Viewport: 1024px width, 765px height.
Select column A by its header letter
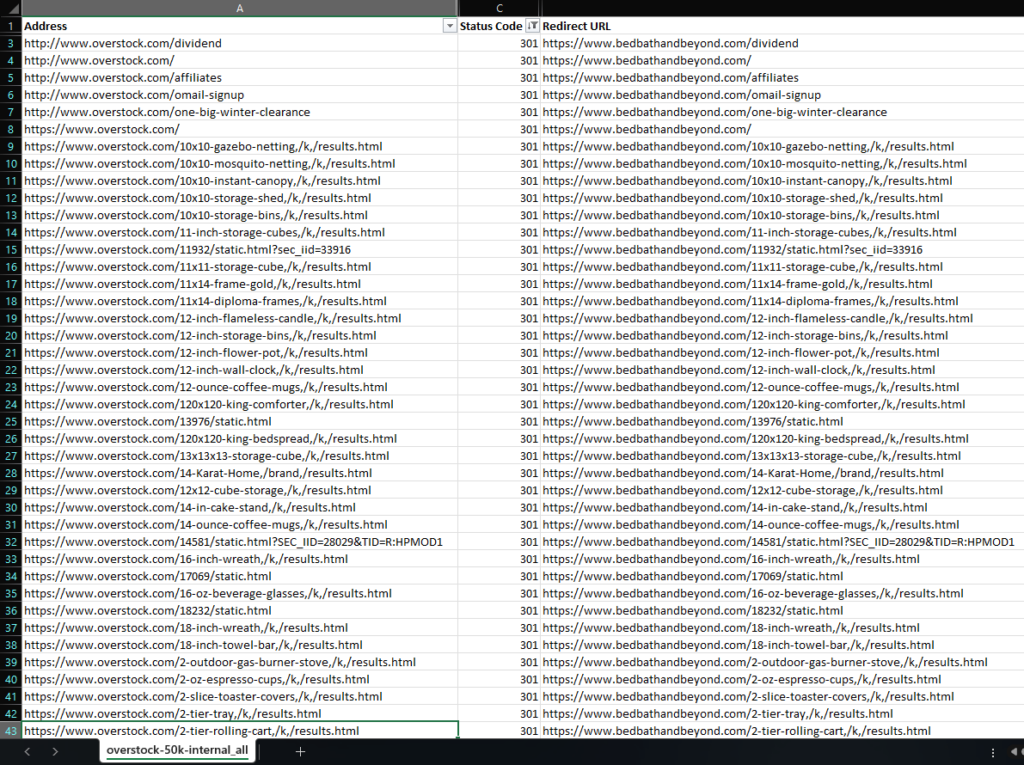click(x=239, y=8)
